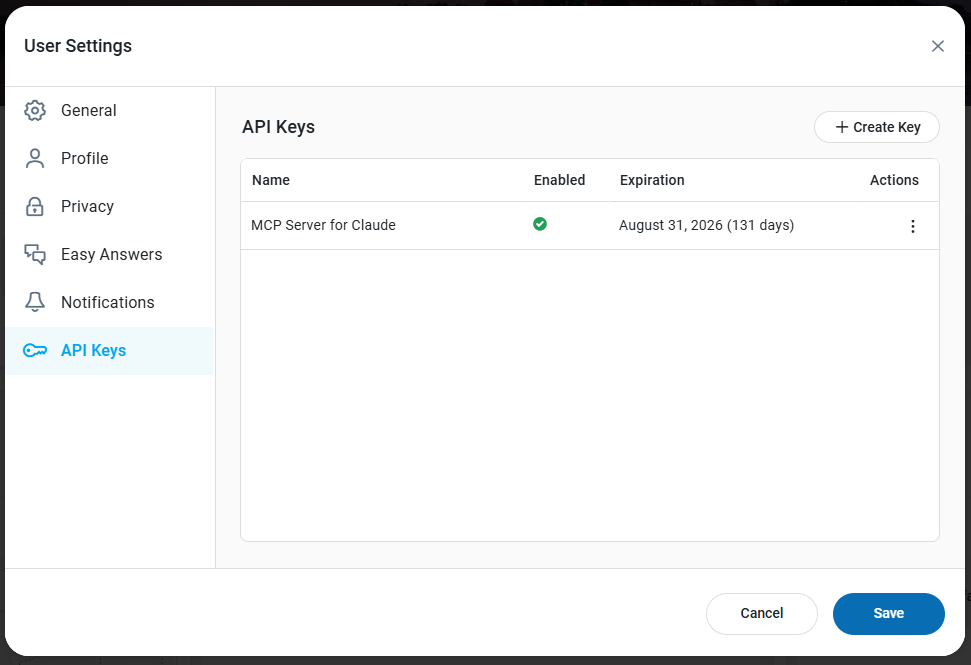971x665 pixels.
Task: Click the Name column header
Action: [x=271, y=180]
